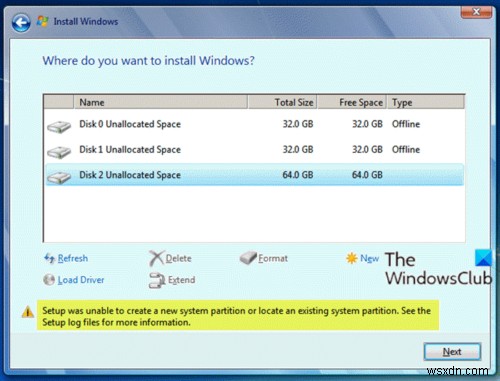Click the Total Size column header
Image resolution: width=500 pixels, height=381 pixels.
[282, 102]
